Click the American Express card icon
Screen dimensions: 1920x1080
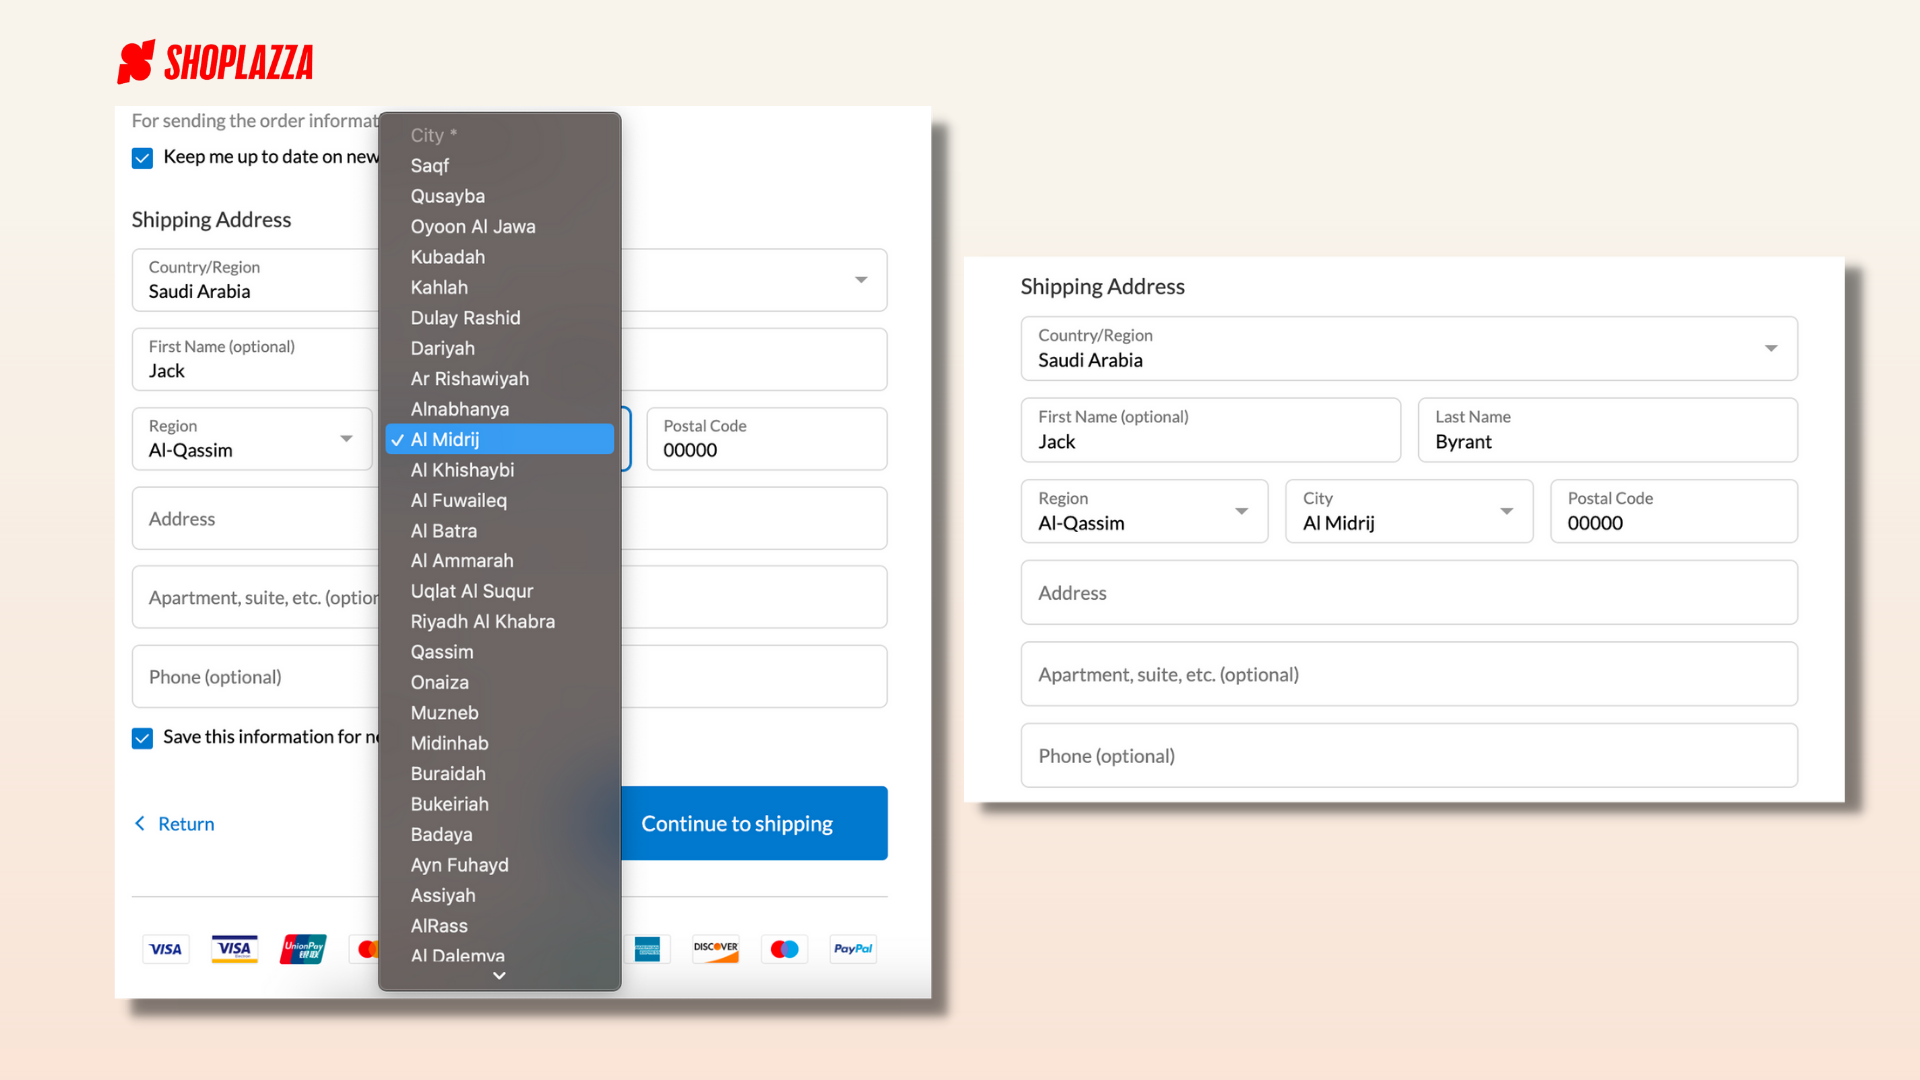647,949
